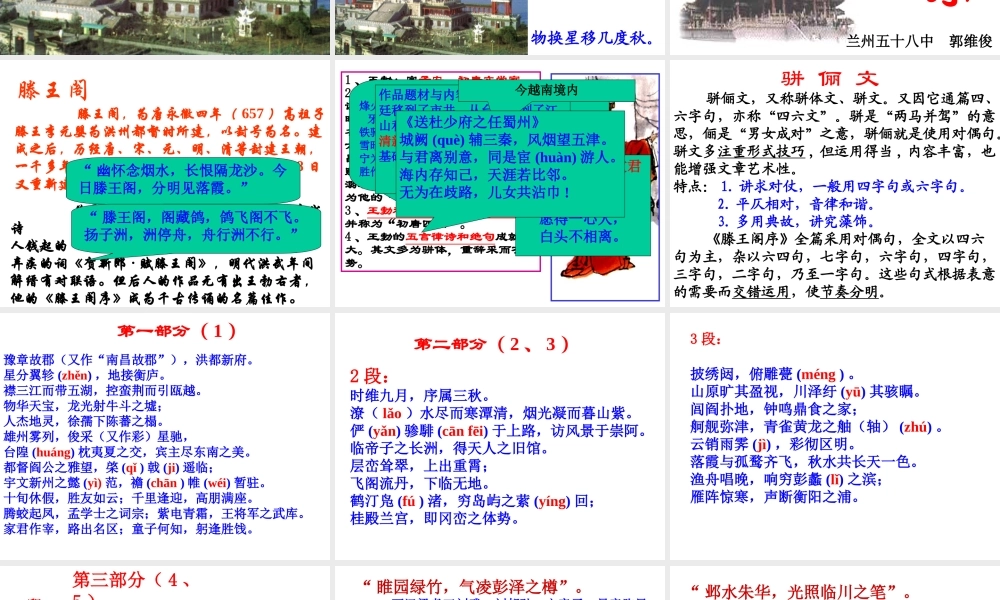Click the line 时维九月，序属三秋
This screenshot has height=600, width=1000.
coord(420,395)
